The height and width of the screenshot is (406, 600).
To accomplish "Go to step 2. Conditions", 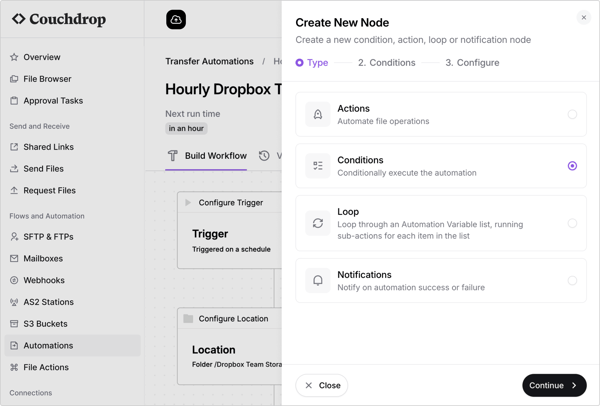I will click(386, 63).
